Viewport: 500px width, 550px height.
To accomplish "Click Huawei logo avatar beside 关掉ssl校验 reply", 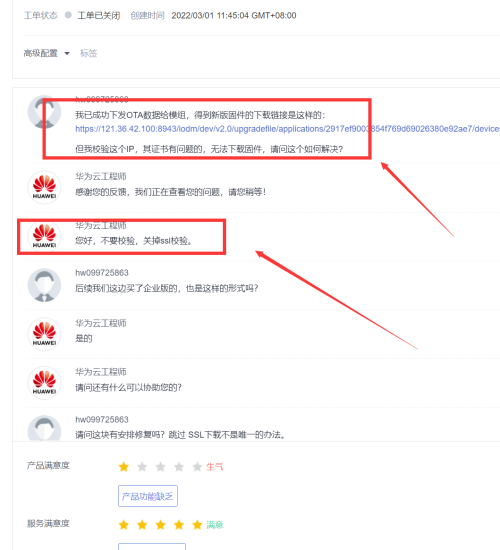I will [x=44, y=236].
